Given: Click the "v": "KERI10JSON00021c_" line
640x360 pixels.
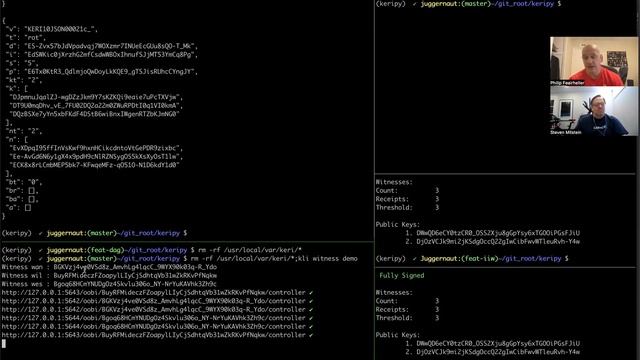Looking at the screenshot, I should (52, 29).
